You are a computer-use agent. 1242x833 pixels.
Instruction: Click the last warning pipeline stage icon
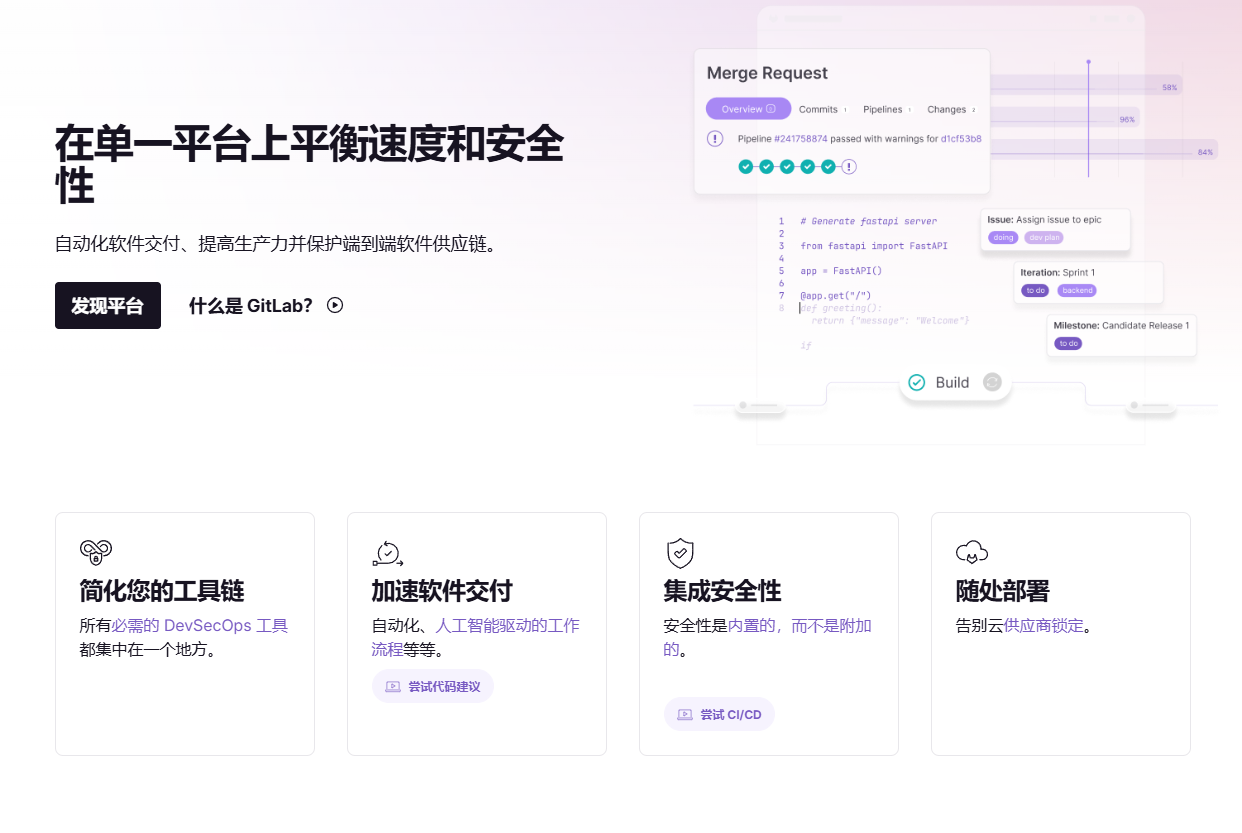coord(849,167)
